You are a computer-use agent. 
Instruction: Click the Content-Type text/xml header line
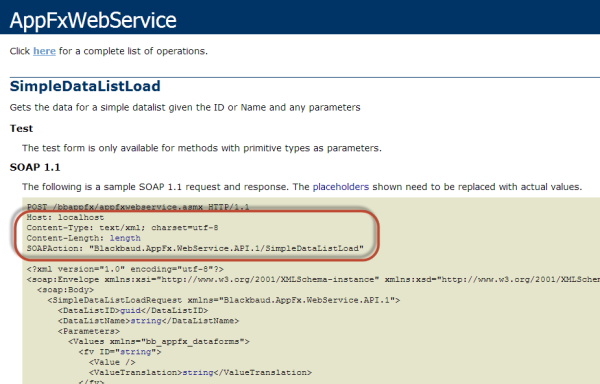click(122, 228)
